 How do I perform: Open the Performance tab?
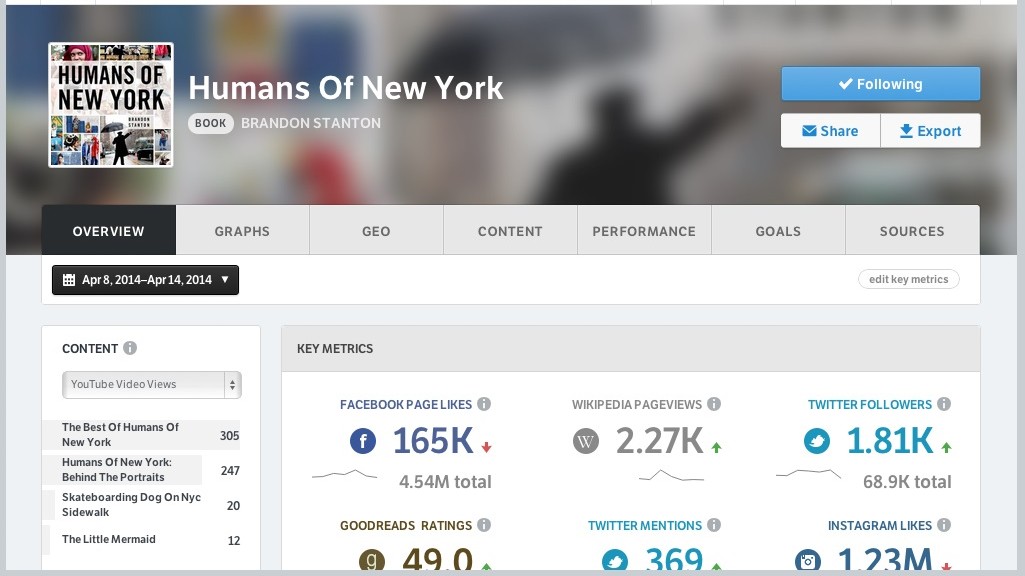[x=644, y=230]
